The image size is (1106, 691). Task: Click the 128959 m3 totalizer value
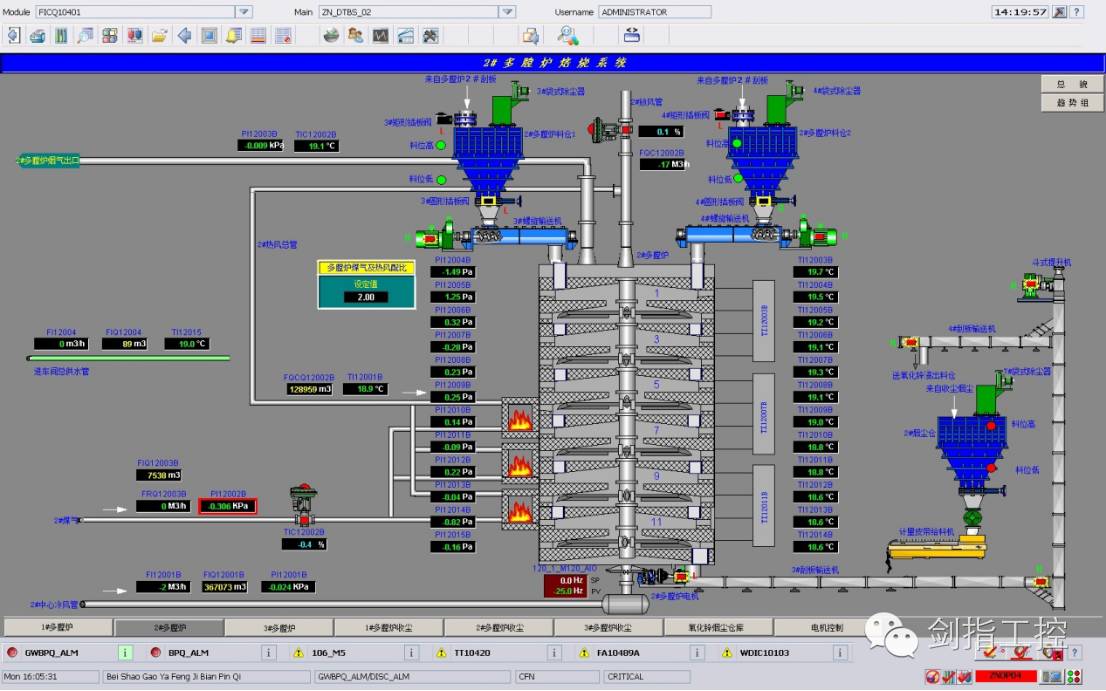point(309,389)
